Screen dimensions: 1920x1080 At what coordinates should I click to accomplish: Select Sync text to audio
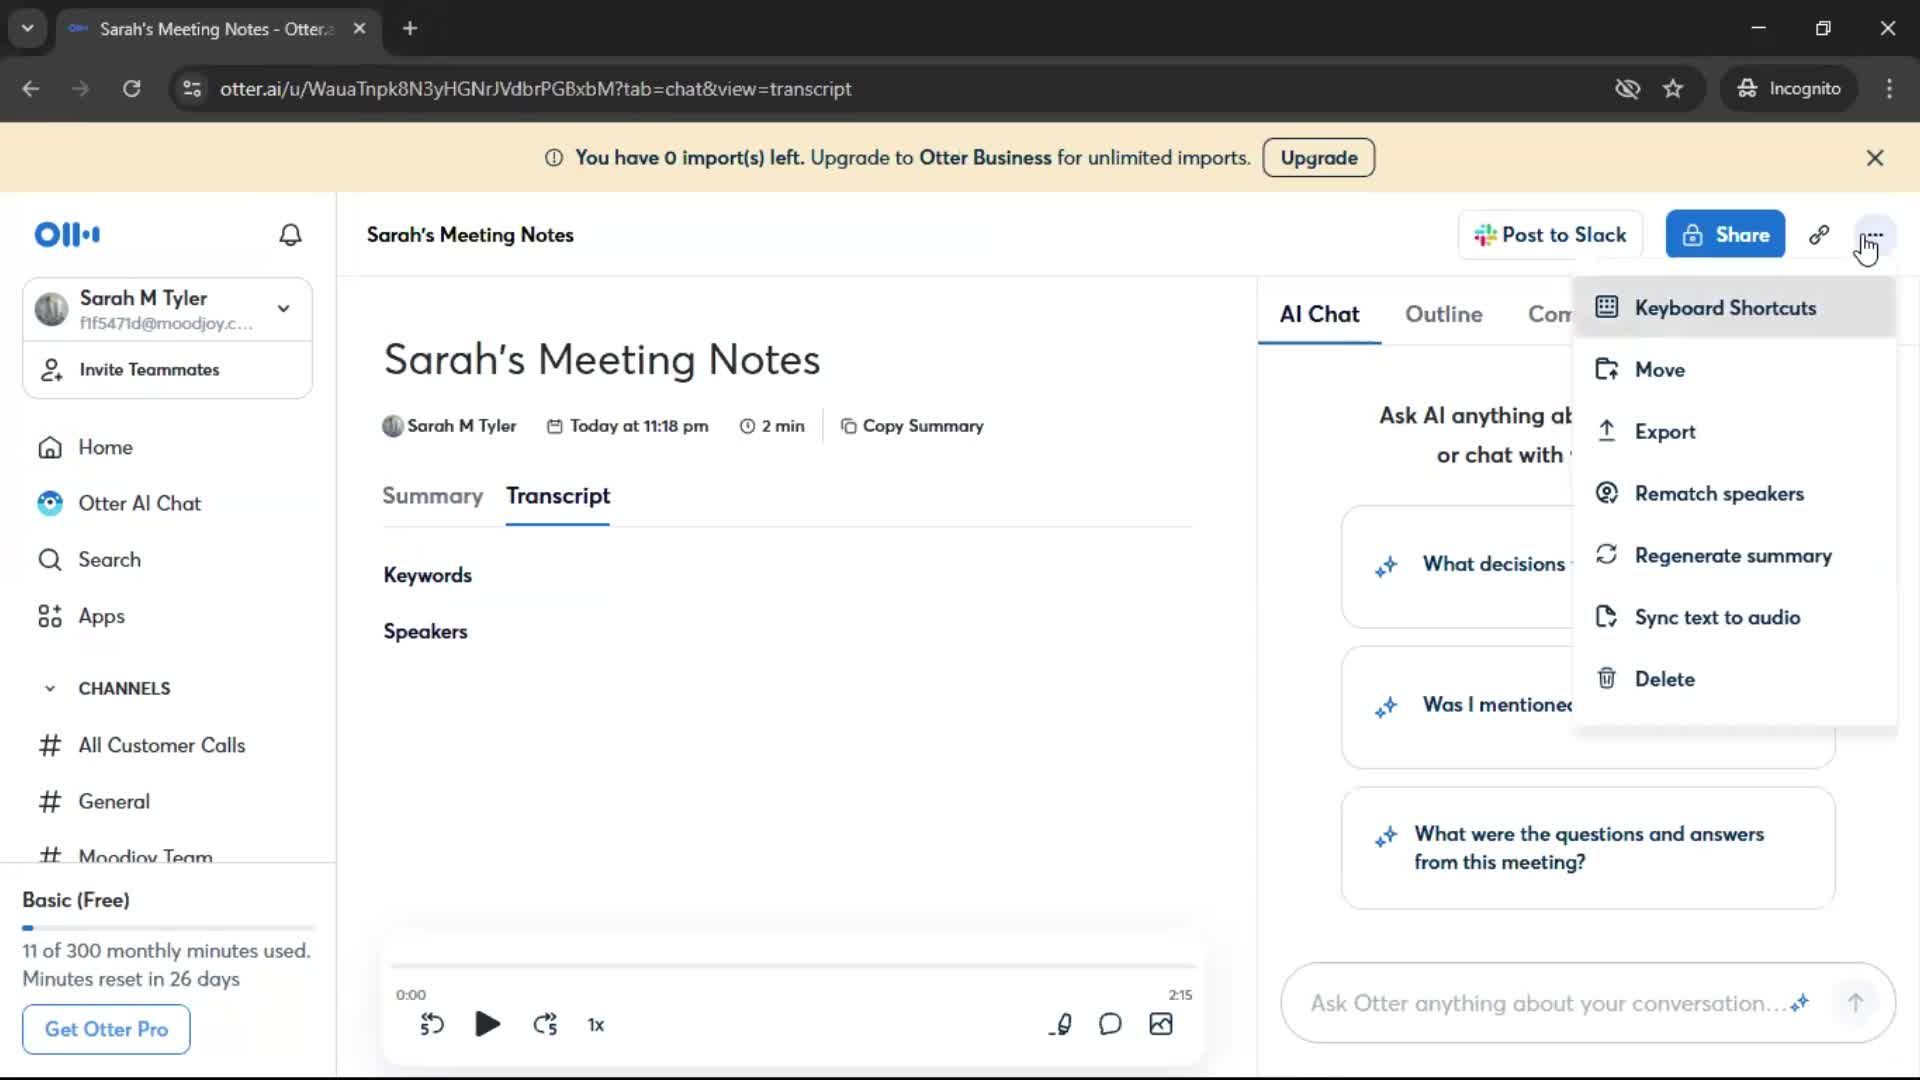click(x=1734, y=618)
